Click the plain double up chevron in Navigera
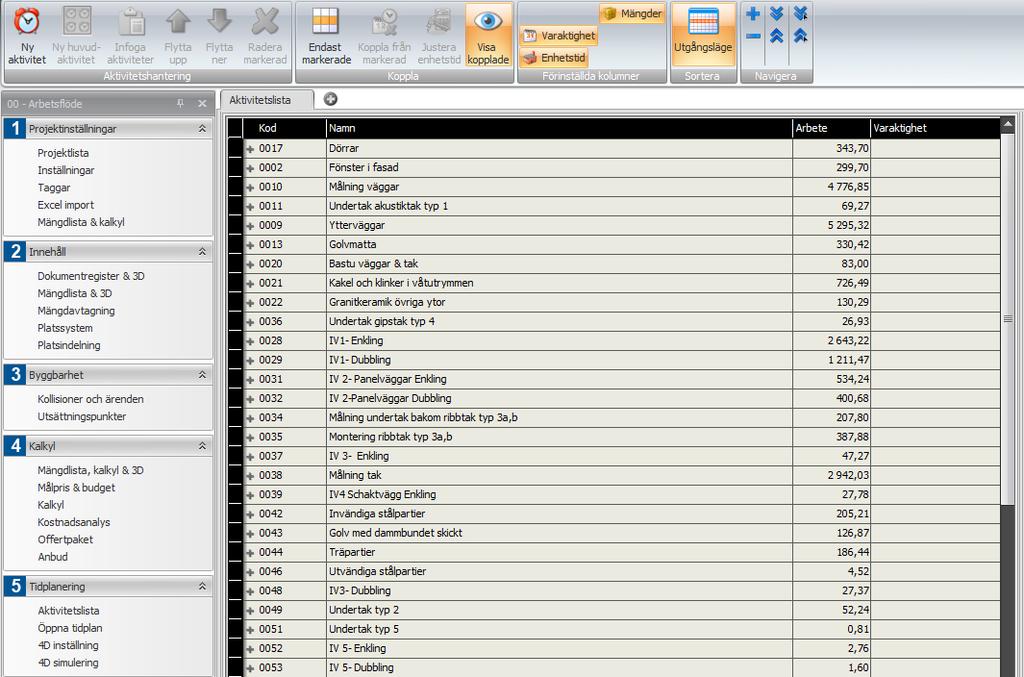 [x=776, y=36]
